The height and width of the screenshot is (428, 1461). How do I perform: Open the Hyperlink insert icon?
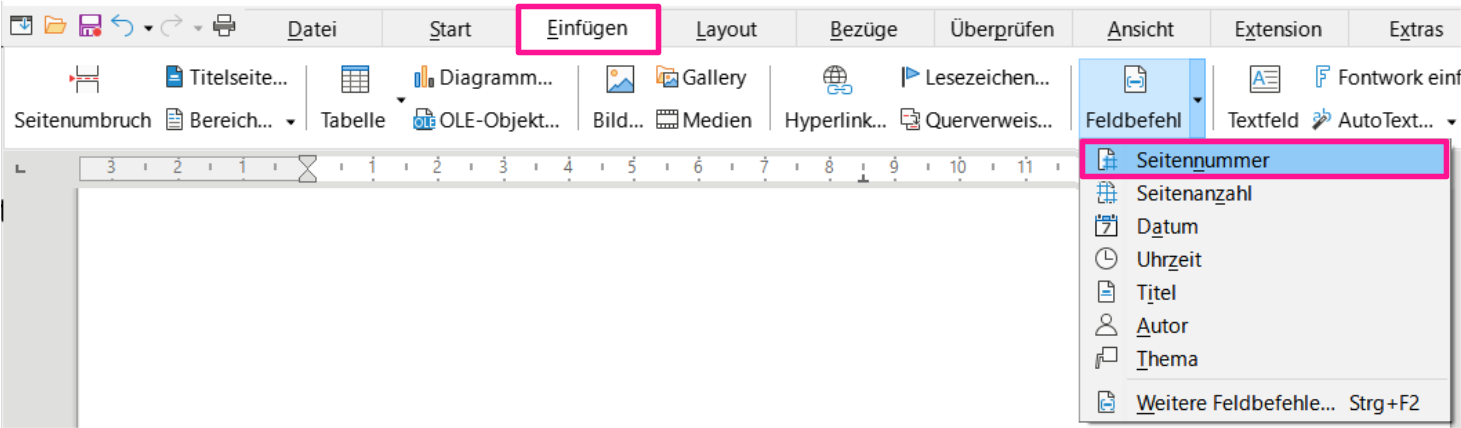[836, 79]
